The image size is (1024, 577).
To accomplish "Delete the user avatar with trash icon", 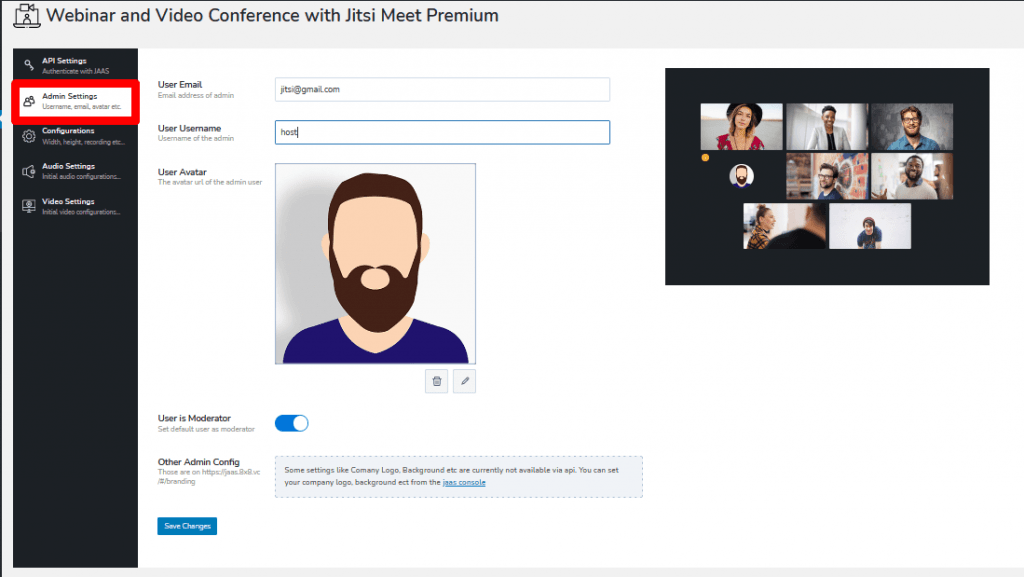I will (x=437, y=381).
